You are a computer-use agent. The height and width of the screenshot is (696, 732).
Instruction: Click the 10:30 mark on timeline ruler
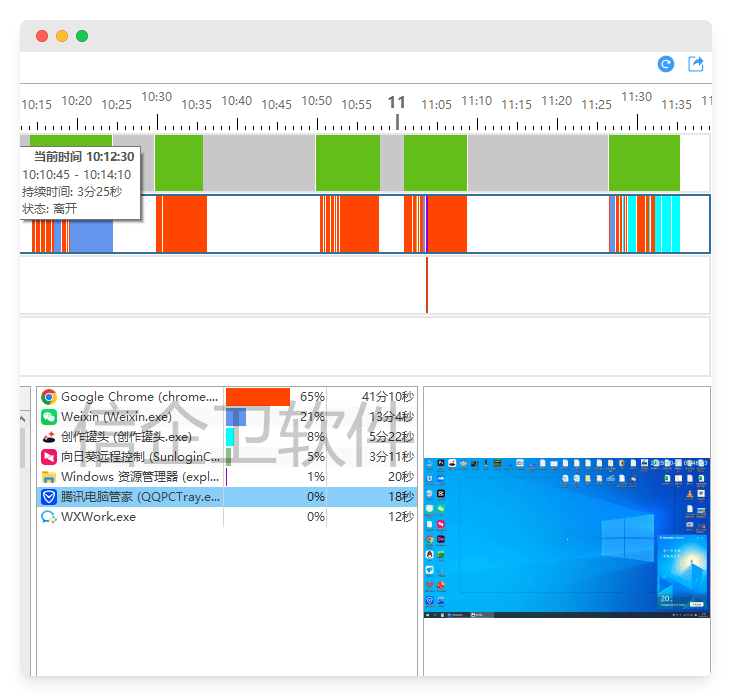156,98
